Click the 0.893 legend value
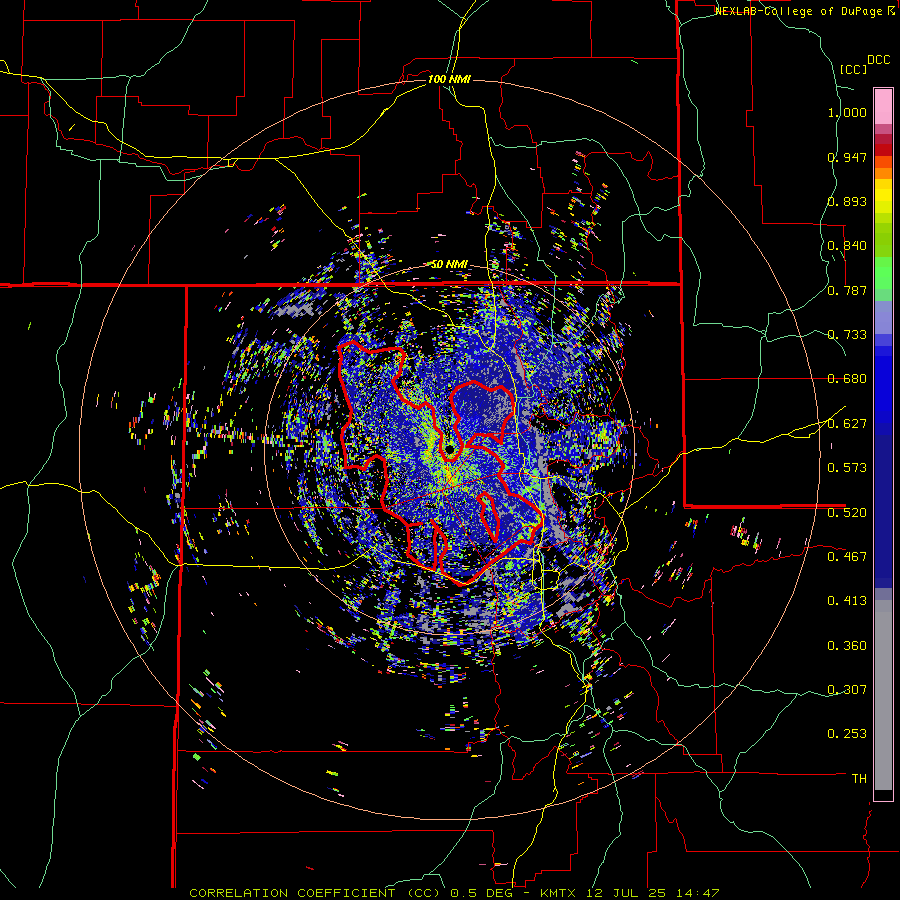This screenshot has height=900, width=900. (x=847, y=202)
